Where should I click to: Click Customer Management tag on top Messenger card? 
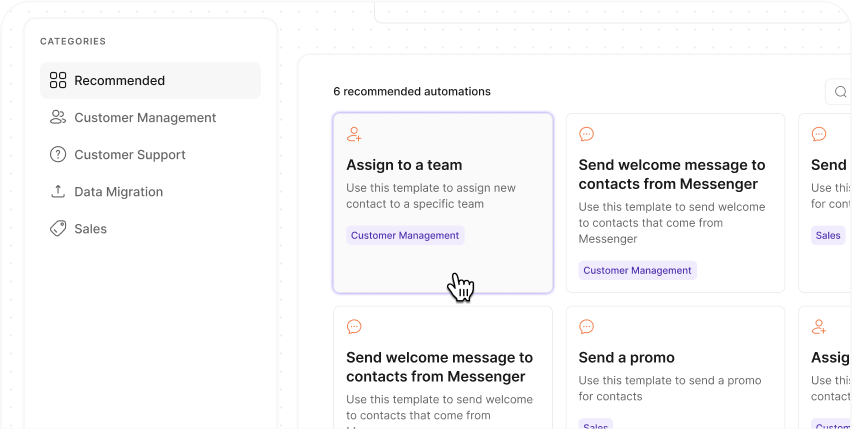point(637,270)
